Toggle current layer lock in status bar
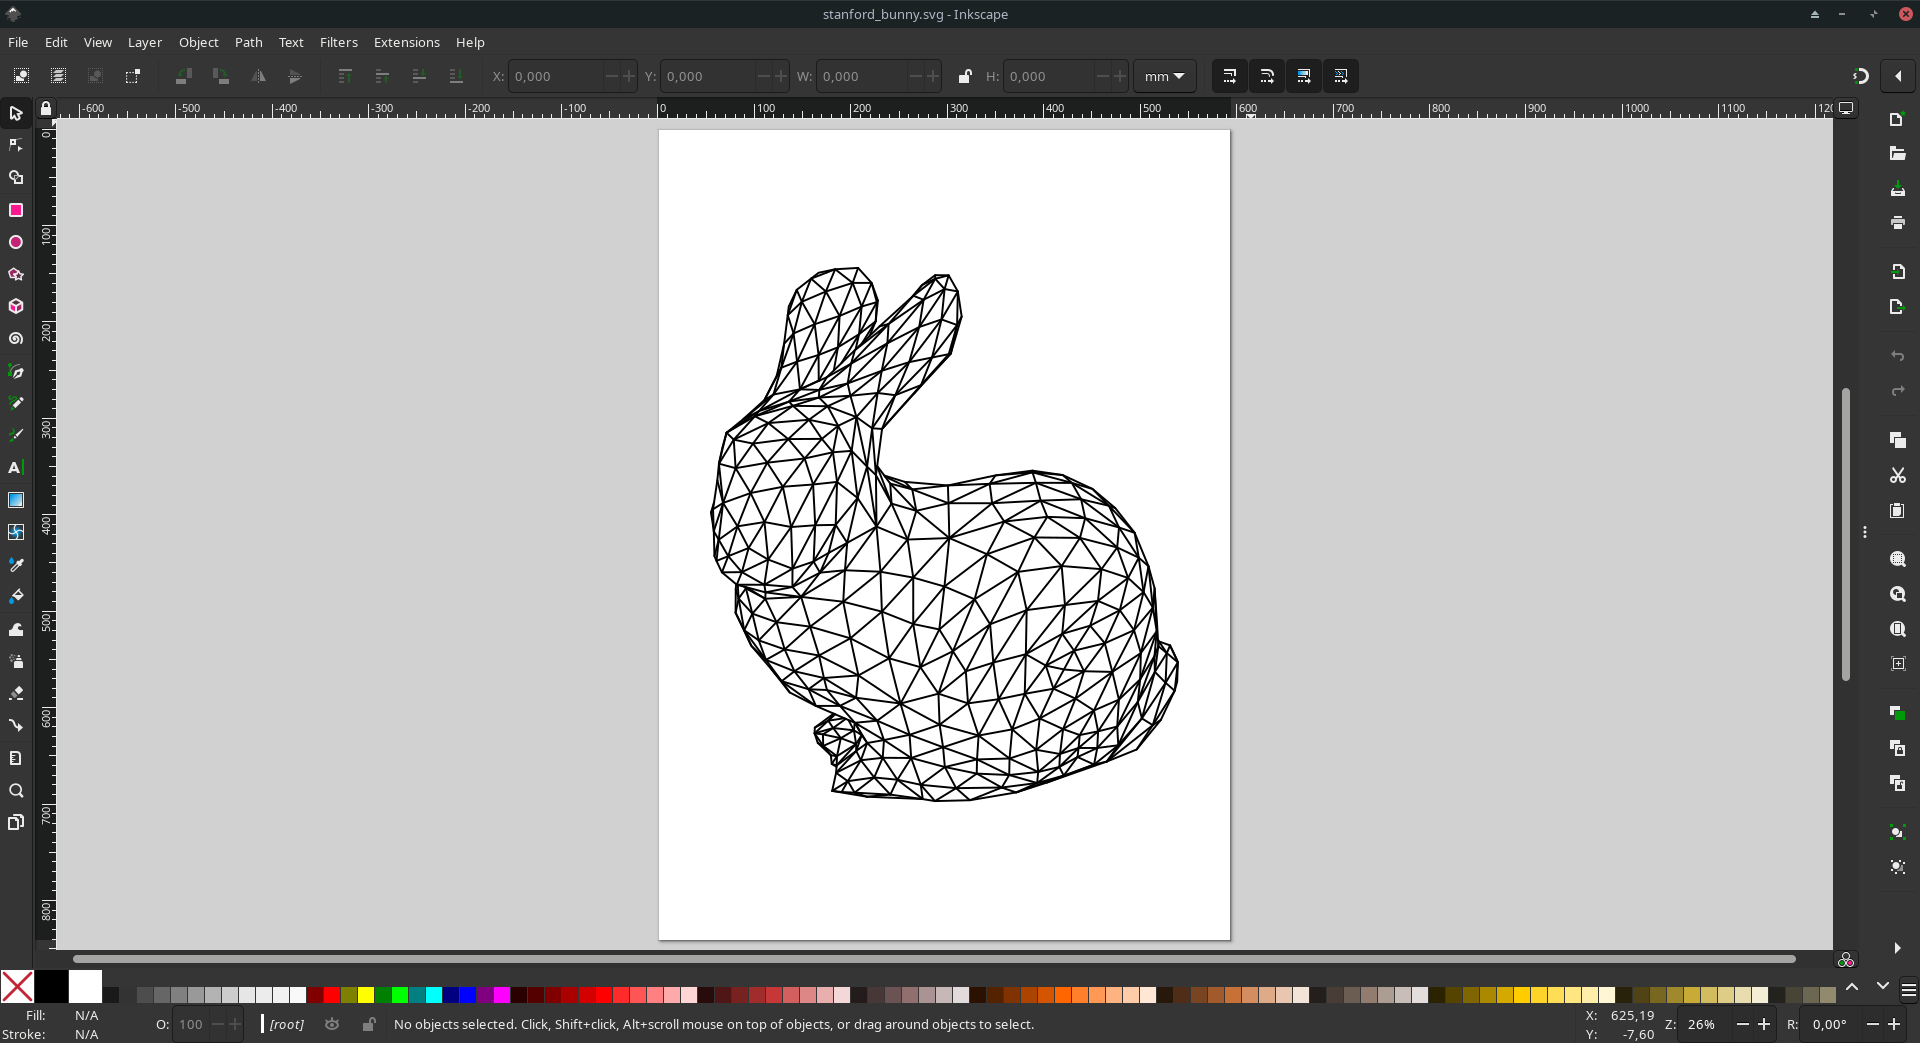This screenshot has height=1043, width=1920. pos(369,1024)
